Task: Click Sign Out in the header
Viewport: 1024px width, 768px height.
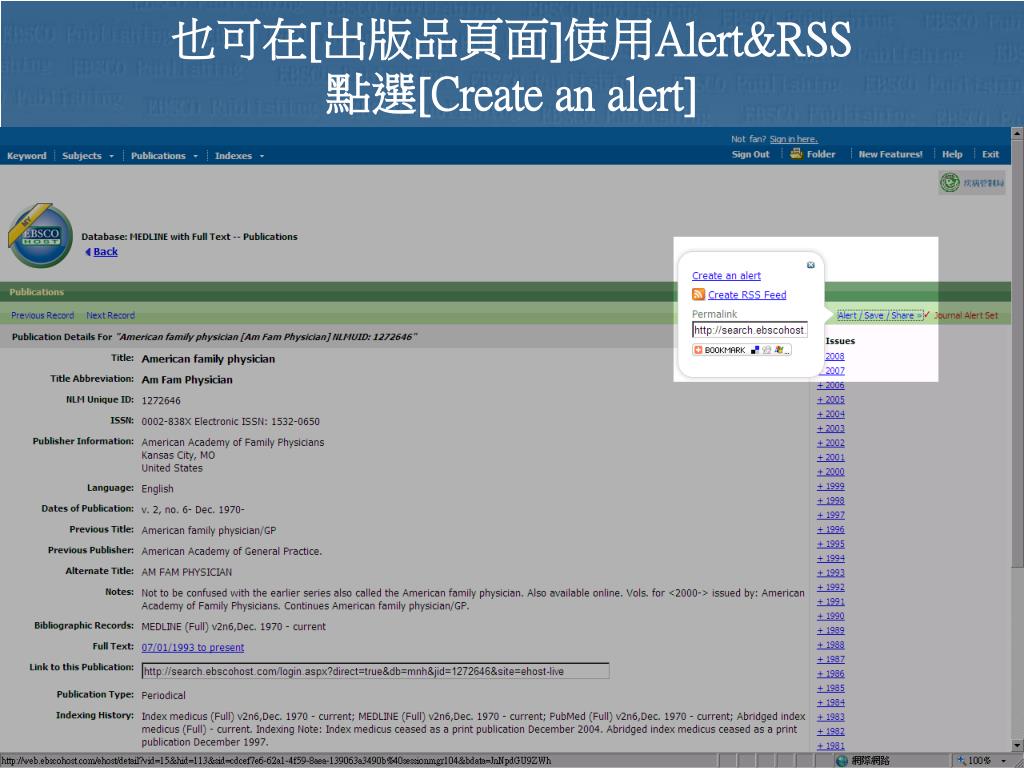Action: [750, 154]
